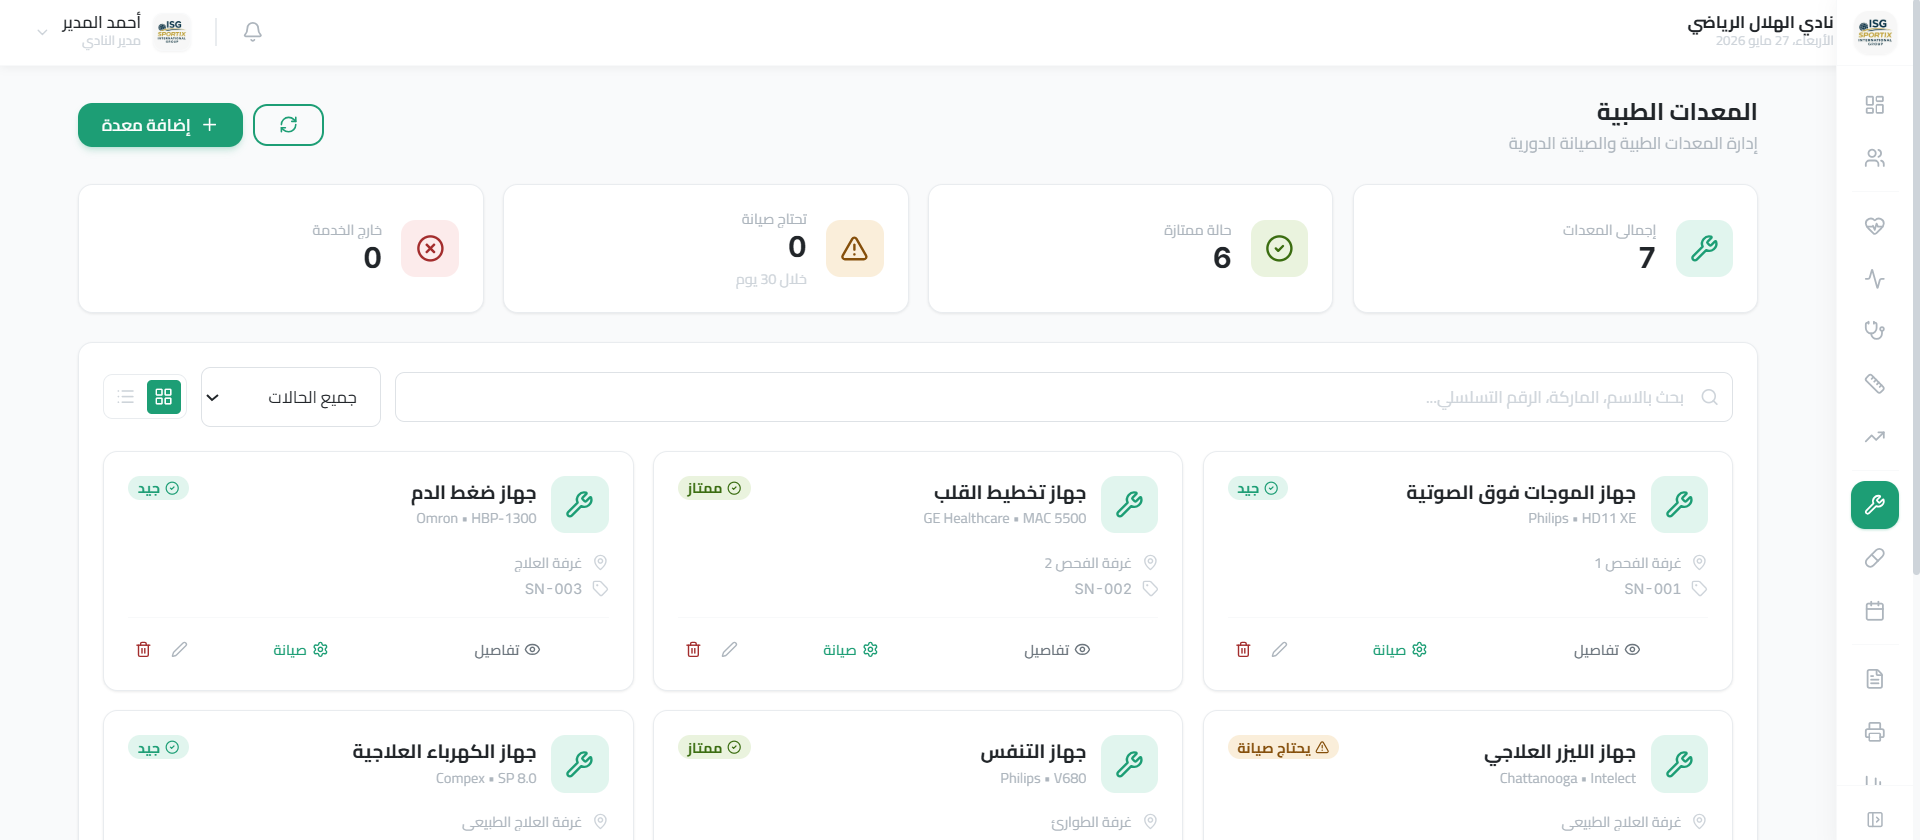This screenshot has width=1920, height=840.
Task: Open the users icon in the sidebar
Action: tap(1875, 158)
